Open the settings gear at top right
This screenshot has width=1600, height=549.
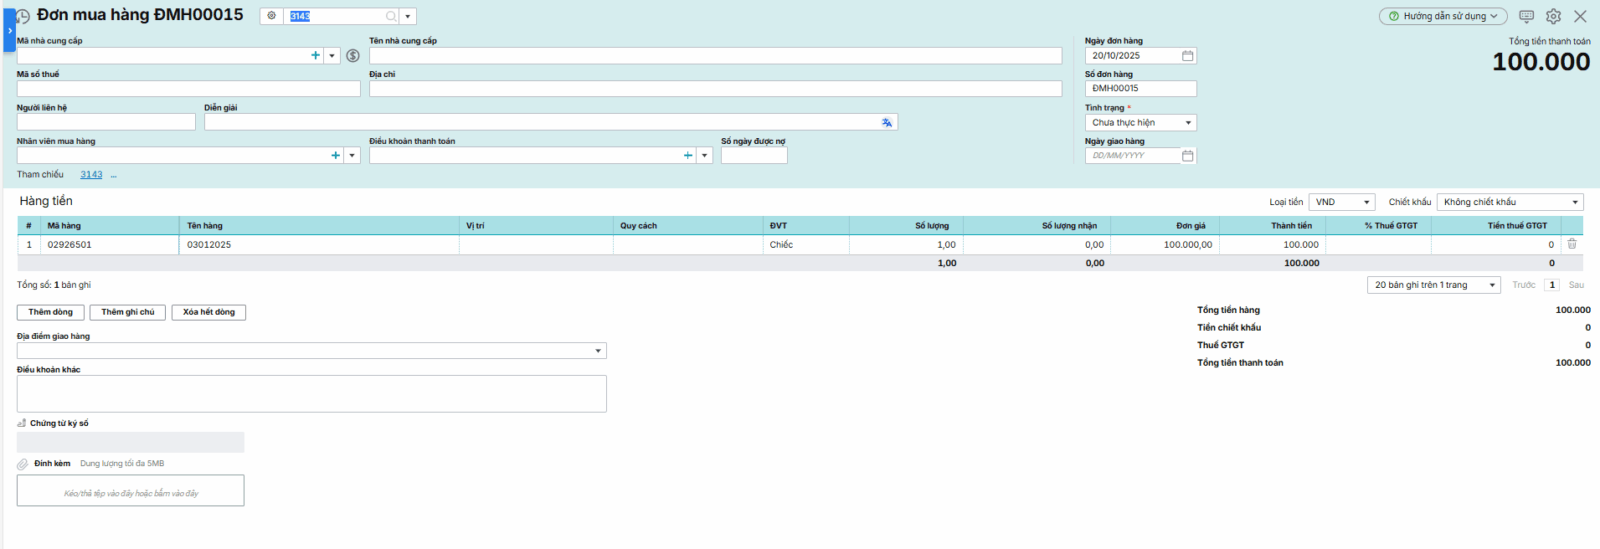tap(1553, 16)
